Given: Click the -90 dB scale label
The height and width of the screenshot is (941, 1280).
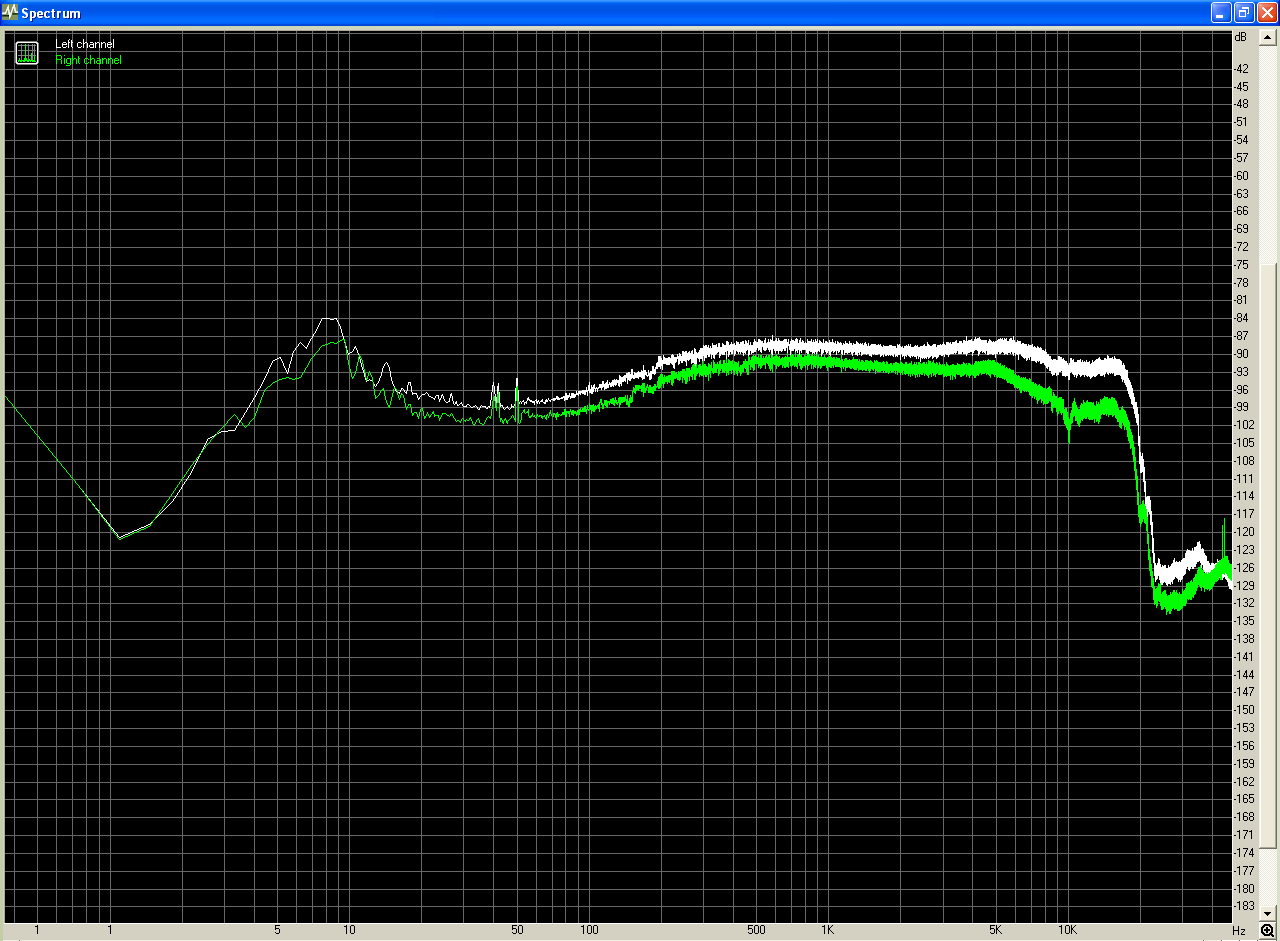Looking at the screenshot, I should [x=1241, y=354].
